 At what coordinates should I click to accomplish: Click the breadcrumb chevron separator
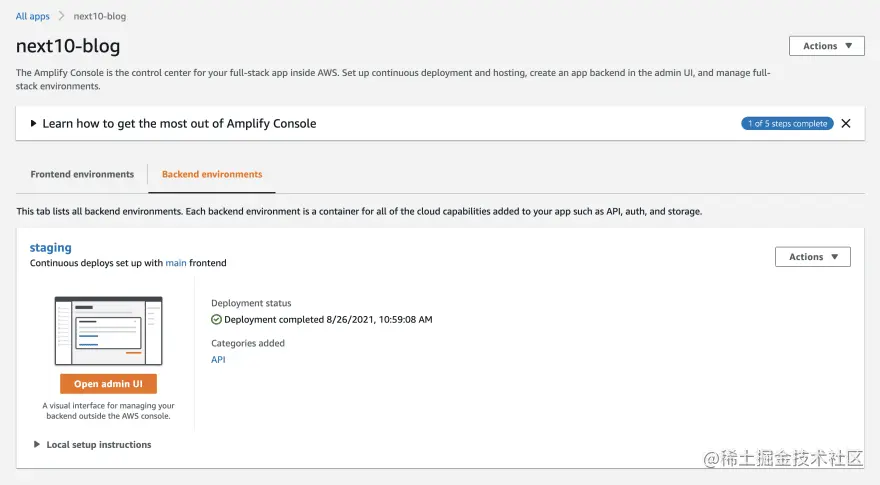[x=61, y=16]
